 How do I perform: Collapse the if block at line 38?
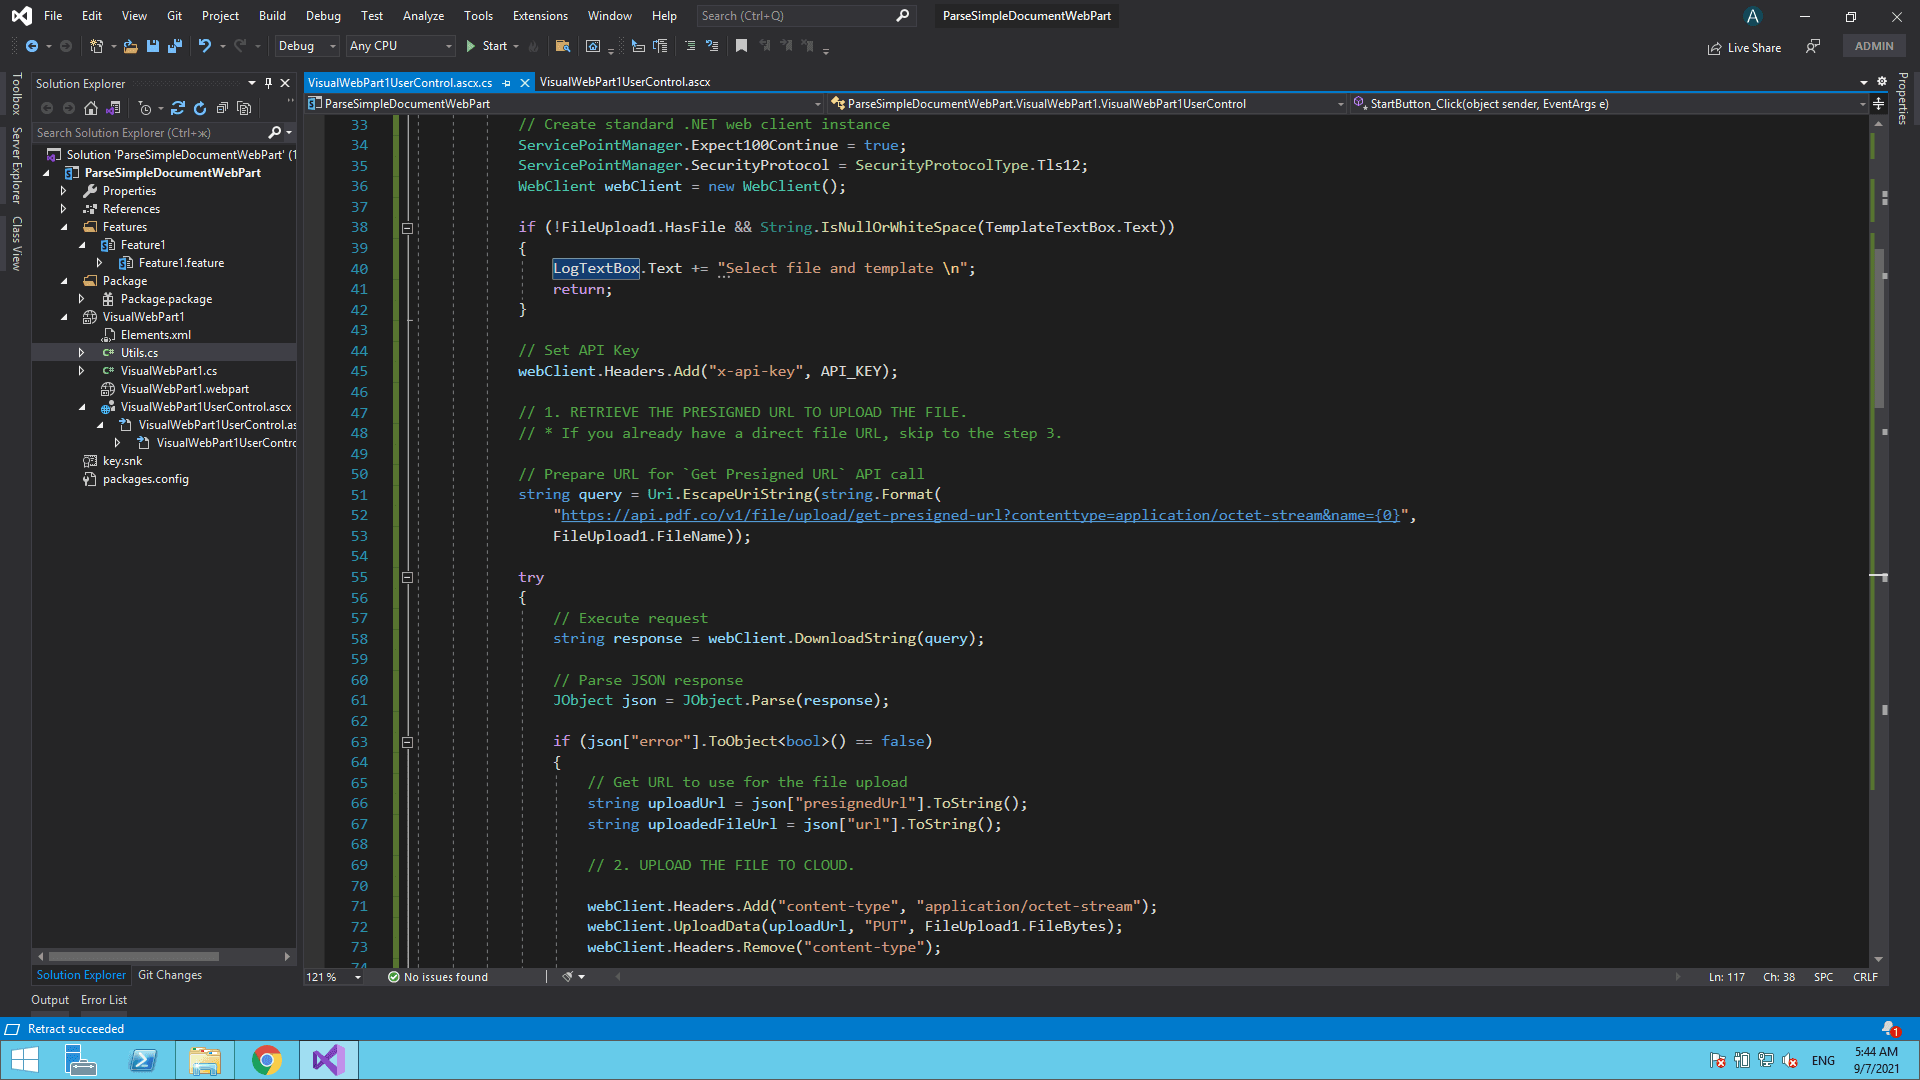click(x=407, y=228)
